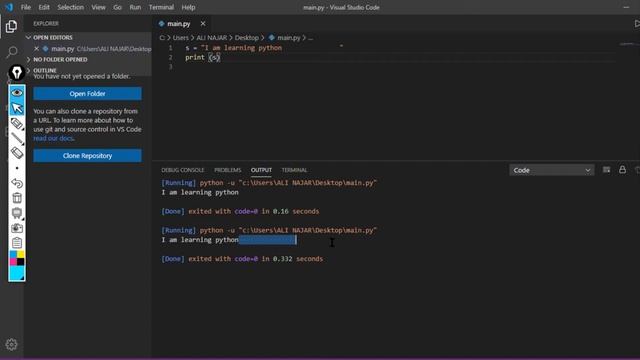Screen dimensions: 640x360
Task: Open the Help menu
Action: [188, 7]
